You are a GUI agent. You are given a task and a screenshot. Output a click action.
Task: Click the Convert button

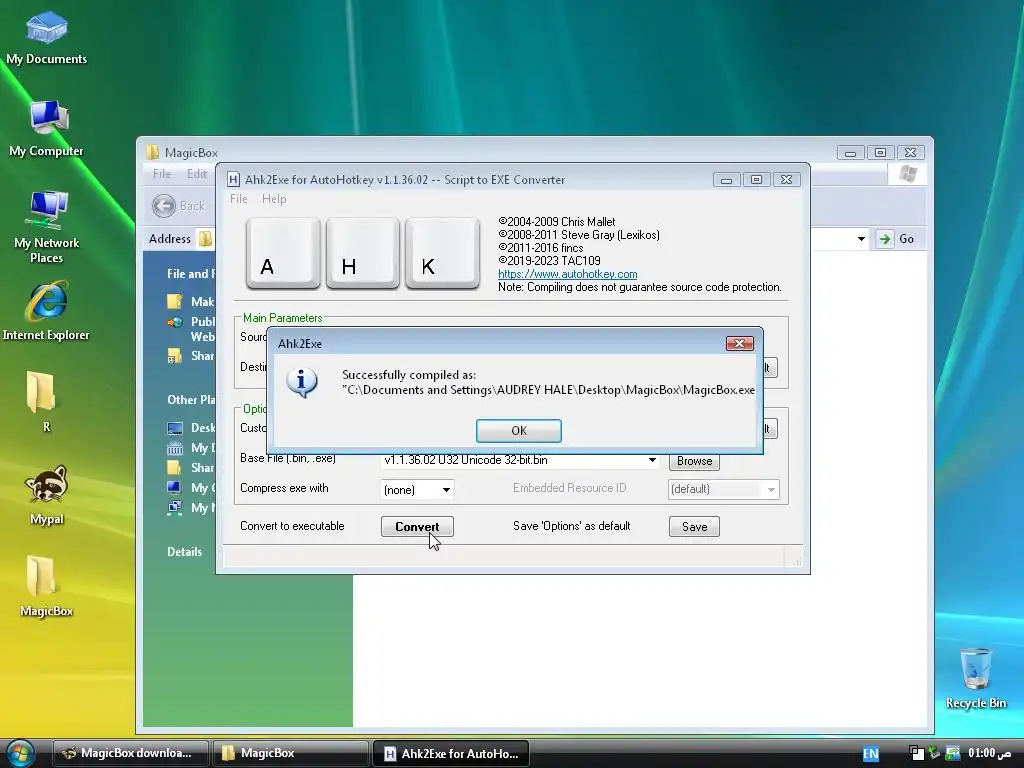pyautogui.click(x=417, y=526)
